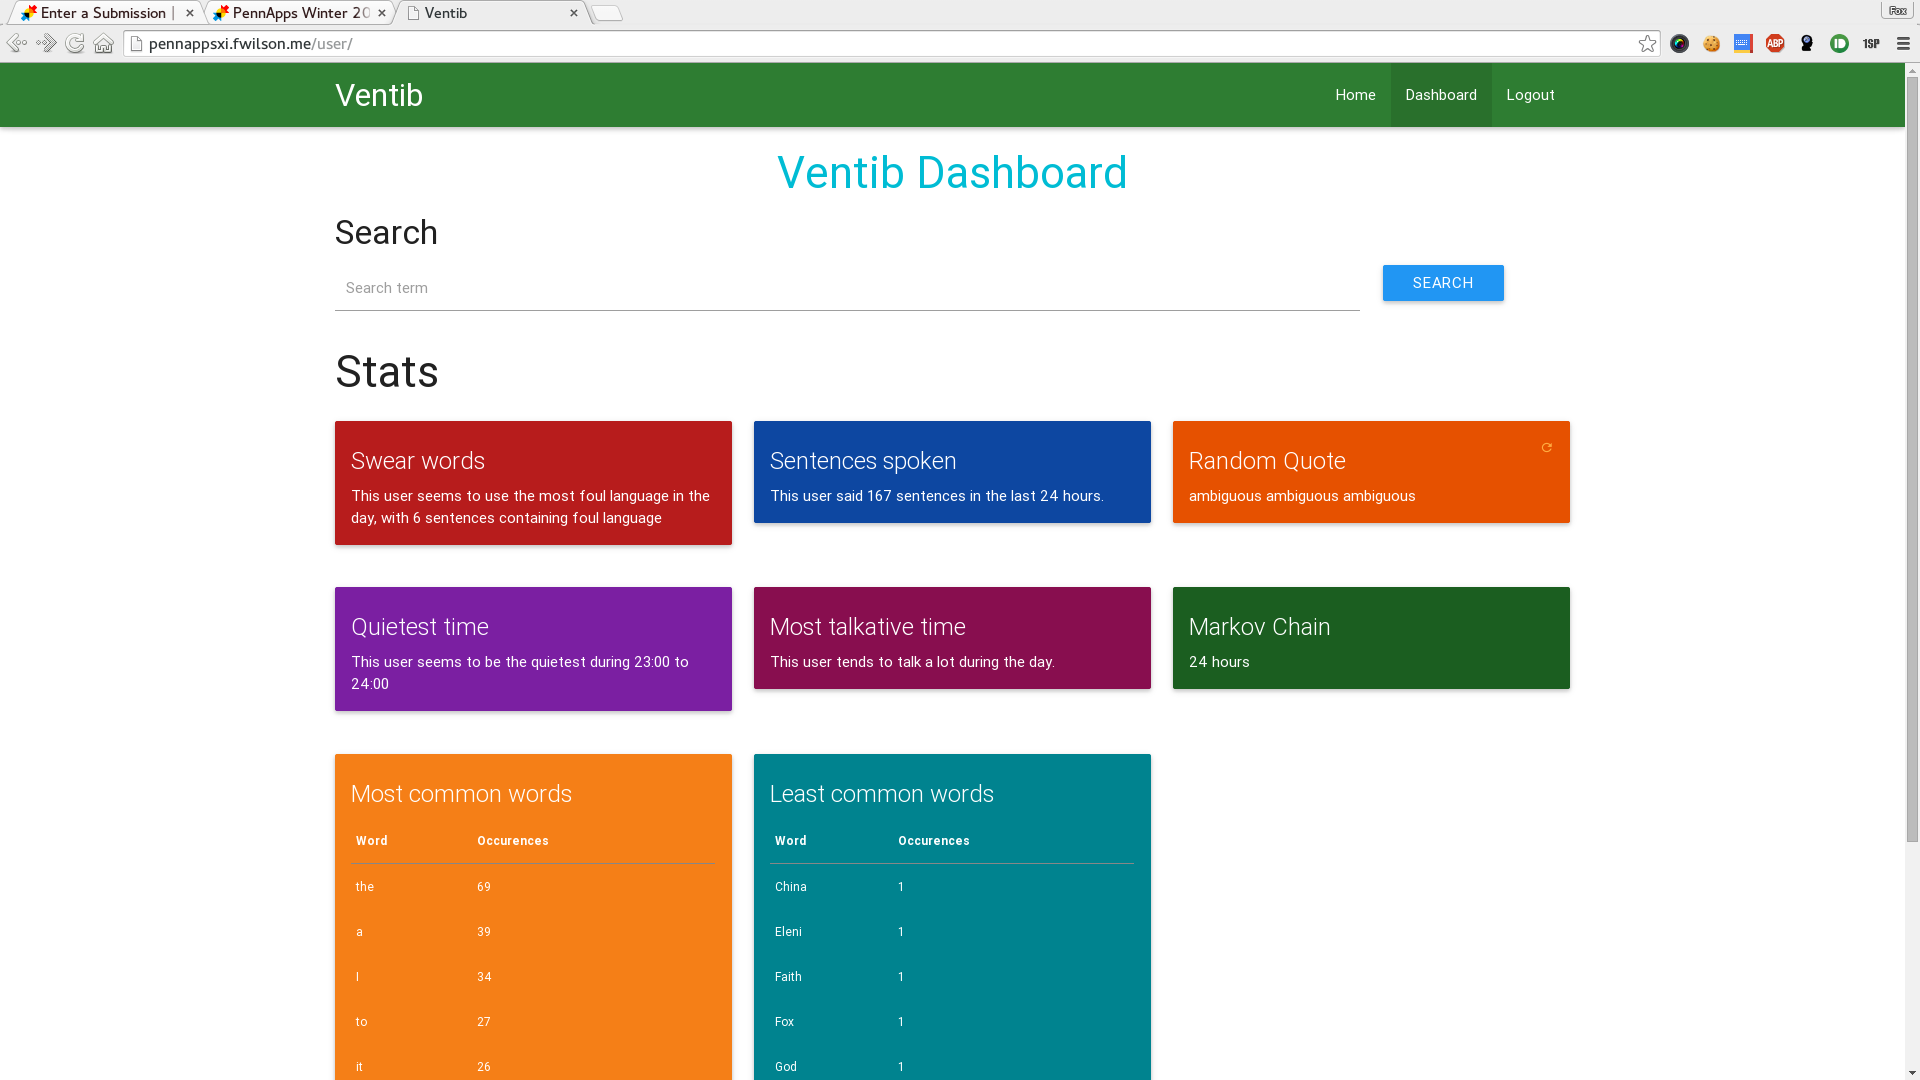Image resolution: width=1920 pixels, height=1080 pixels.
Task: Open the Pushbullet extension icon
Action: (x=1839, y=44)
